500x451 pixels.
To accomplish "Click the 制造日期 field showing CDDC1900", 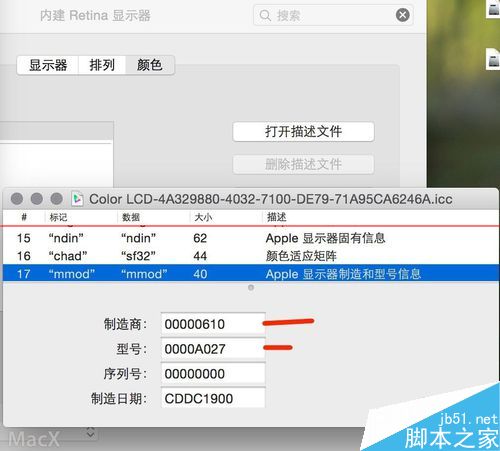I will [x=213, y=398].
